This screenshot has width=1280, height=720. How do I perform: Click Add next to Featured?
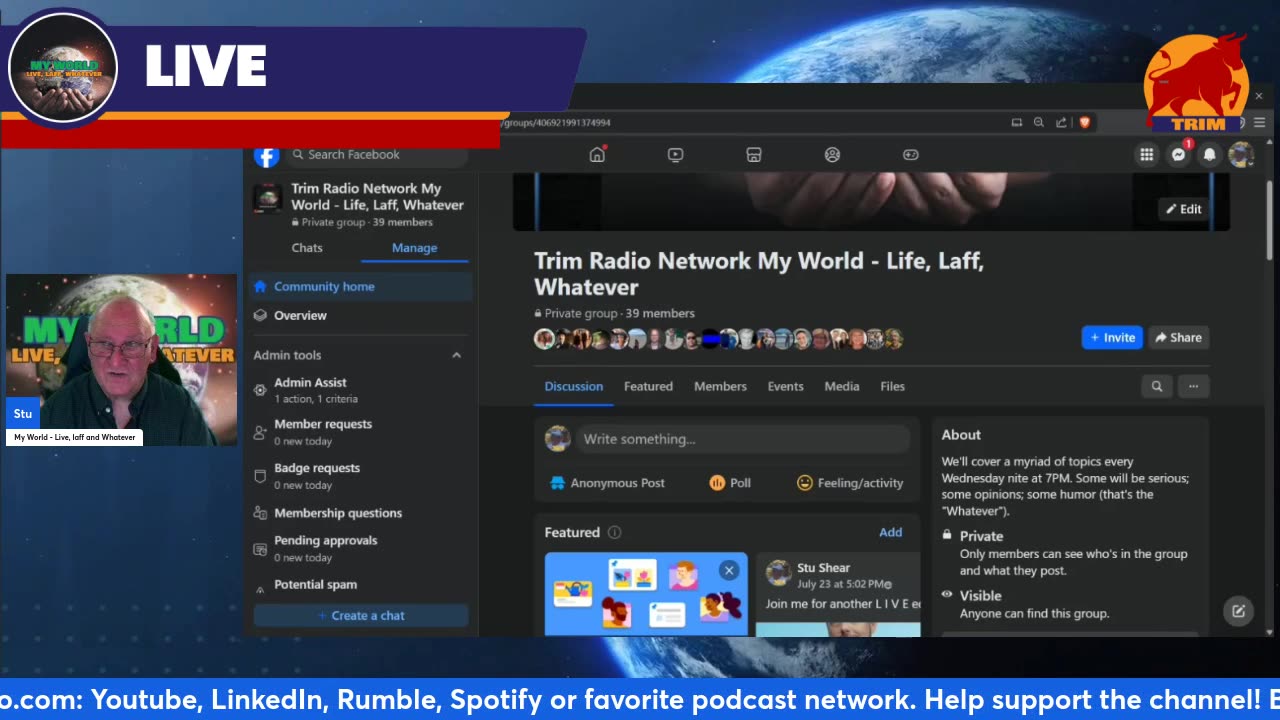click(890, 532)
